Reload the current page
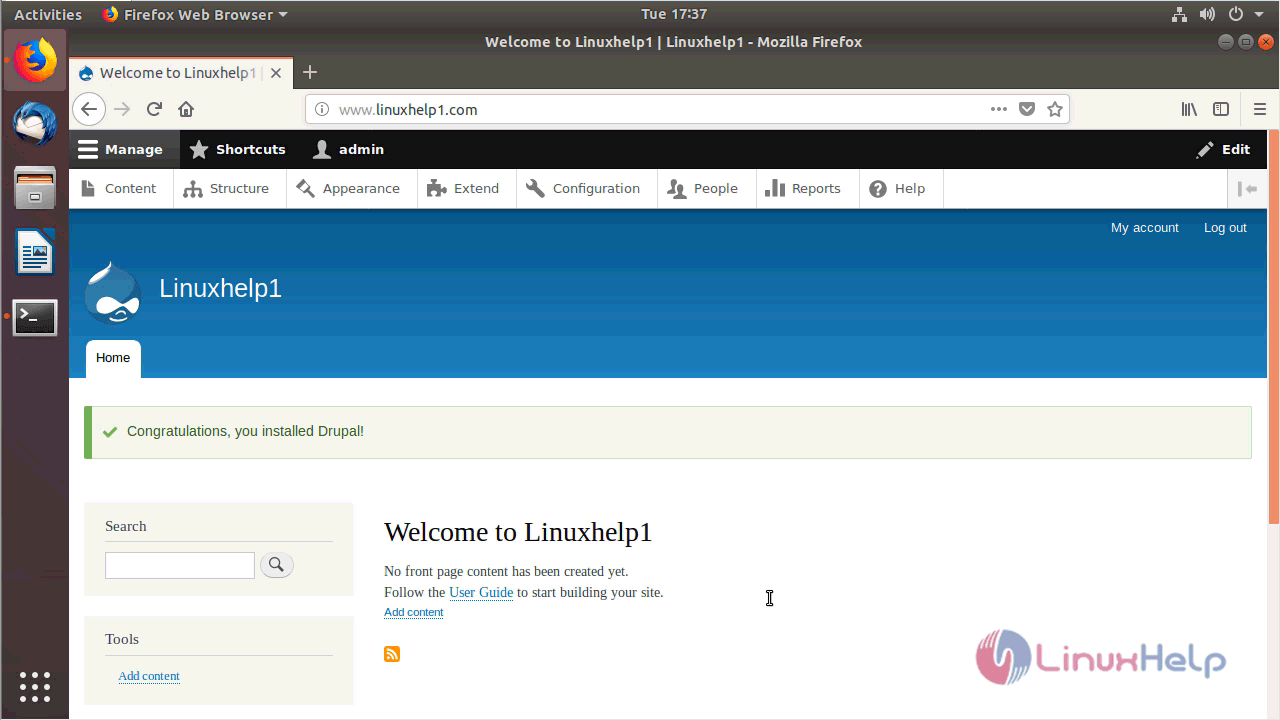This screenshot has width=1280, height=720. 154,109
